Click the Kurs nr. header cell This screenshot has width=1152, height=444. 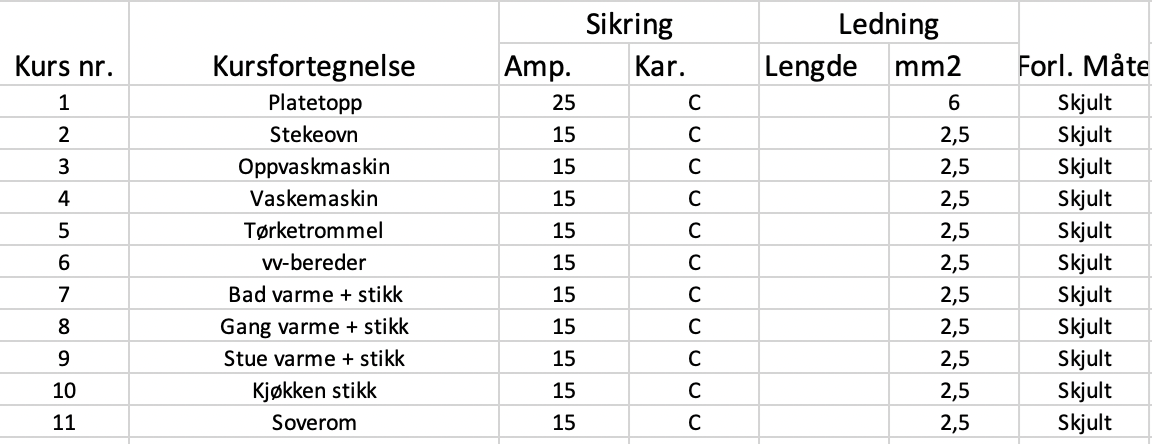(x=64, y=67)
